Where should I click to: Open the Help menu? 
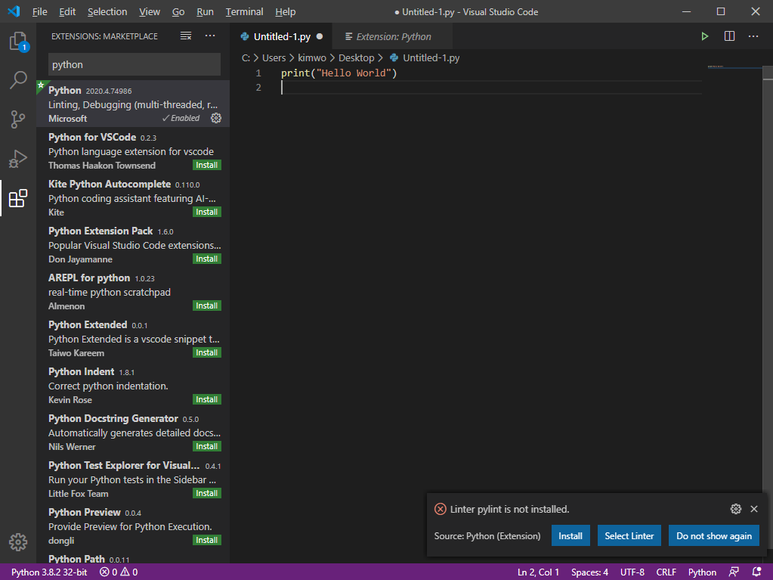pos(285,12)
